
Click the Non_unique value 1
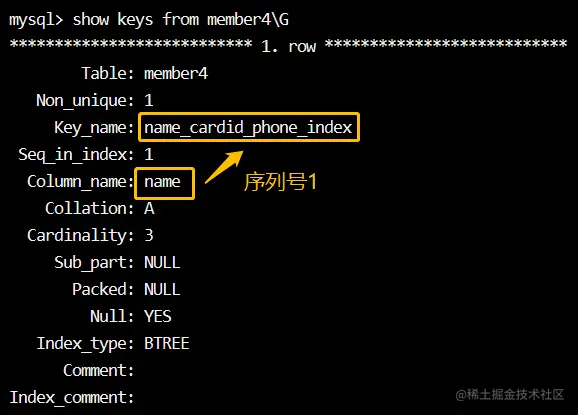[x=149, y=100]
